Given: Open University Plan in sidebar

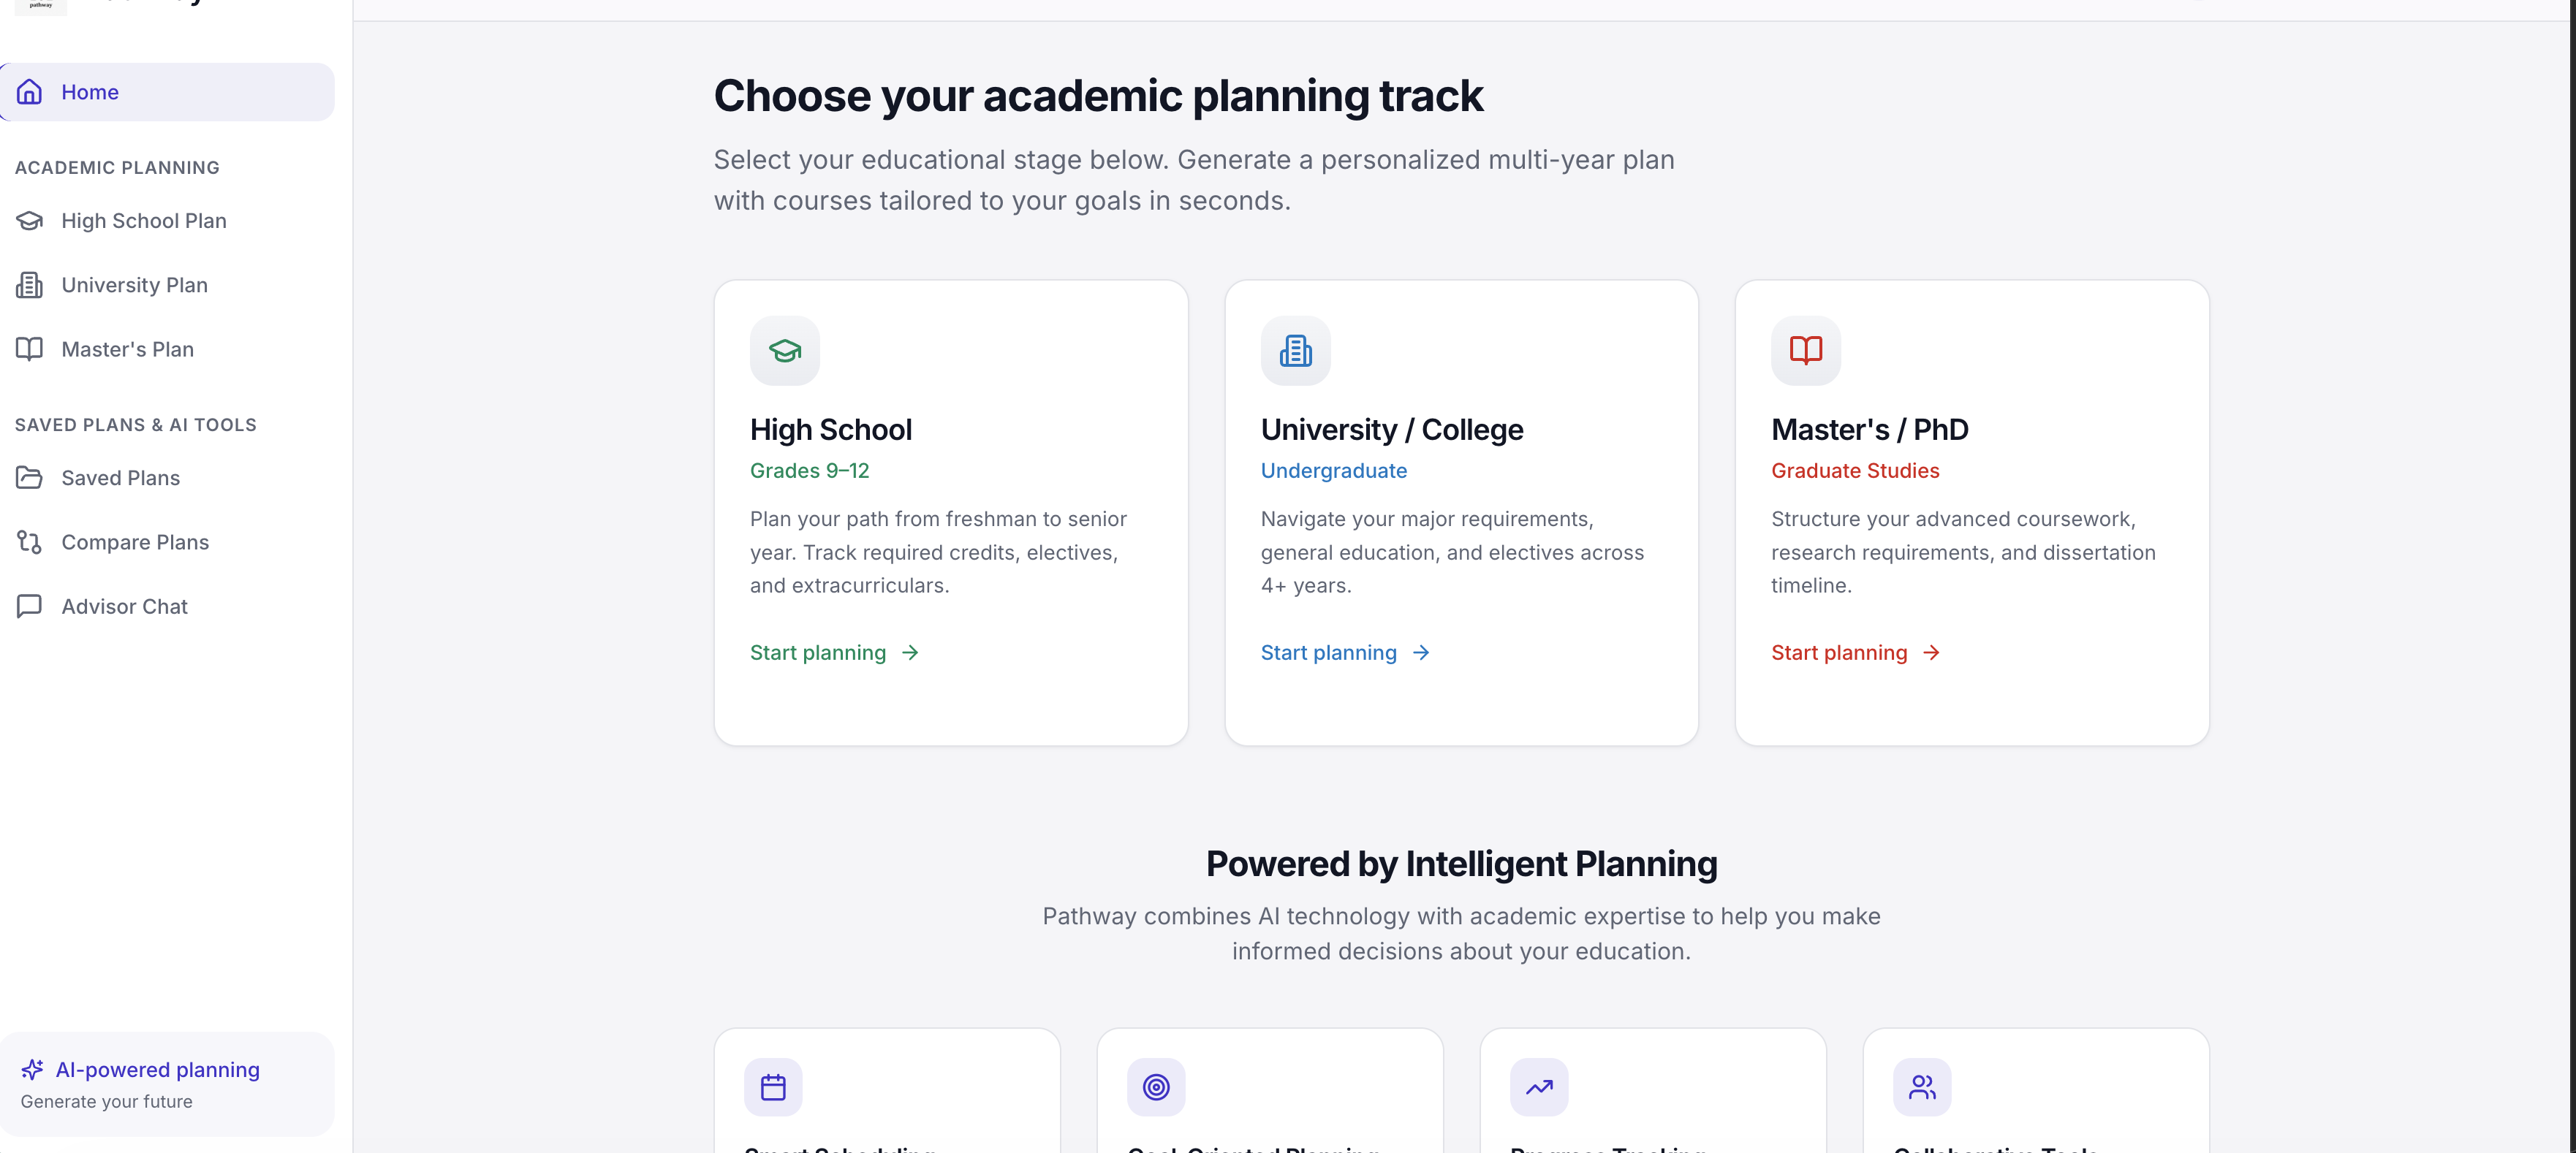Looking at the screenshot, I should (x=134, y=285).
